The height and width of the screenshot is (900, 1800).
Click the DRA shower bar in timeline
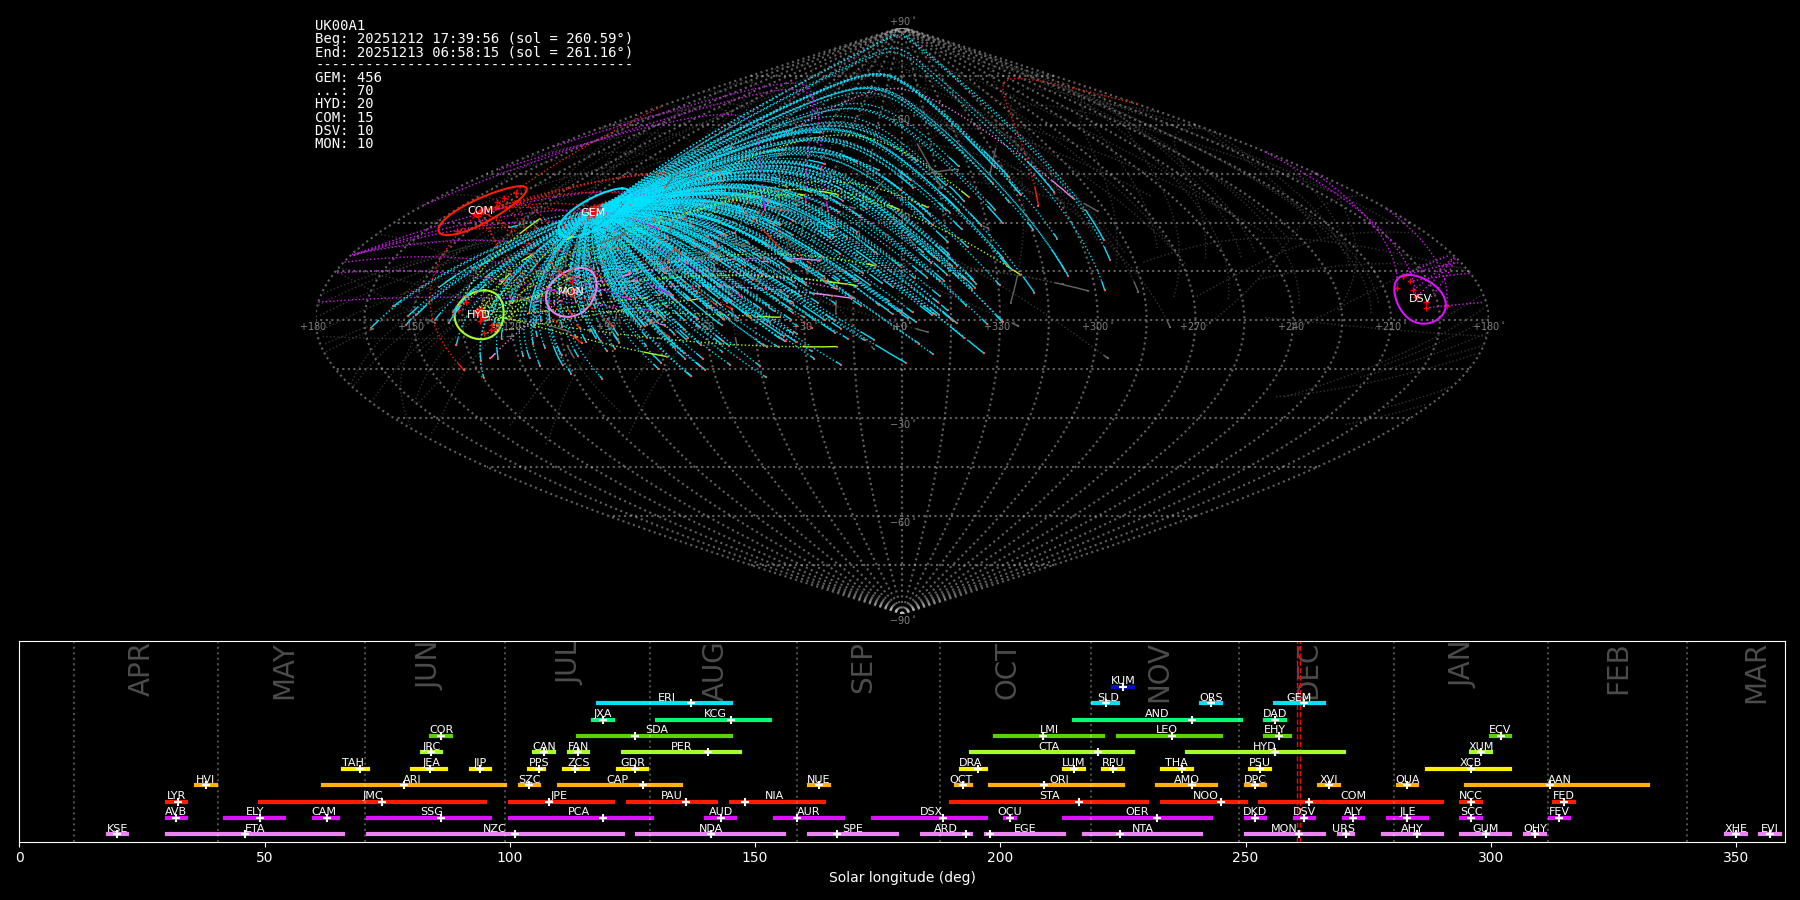click(x=971, y=769)
